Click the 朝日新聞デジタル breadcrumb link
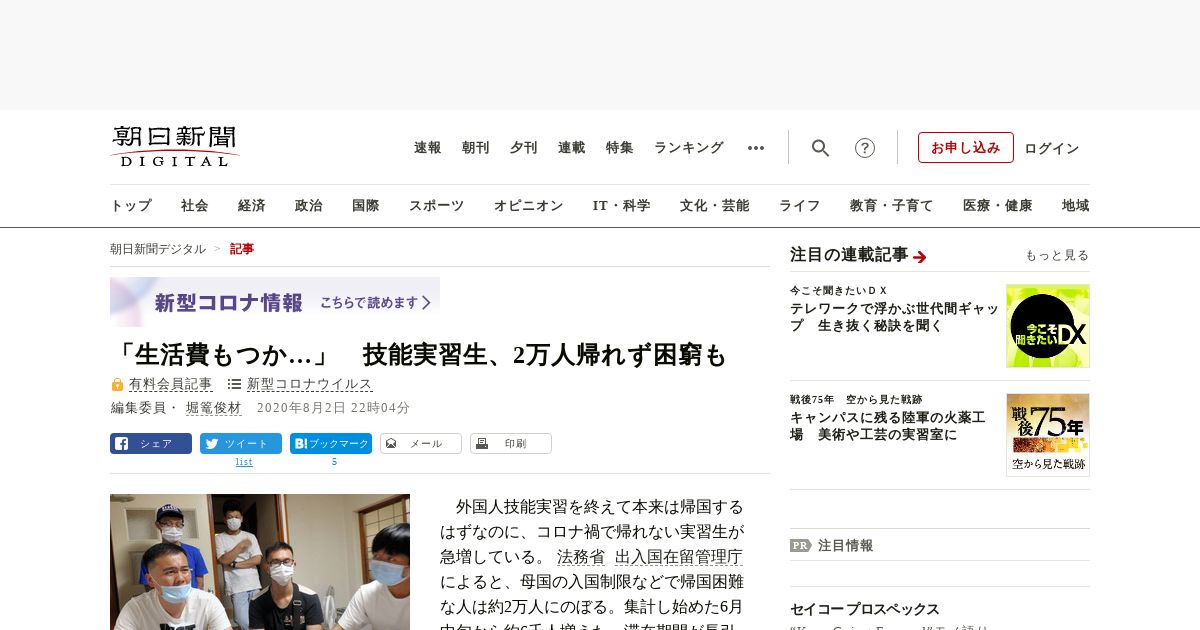Screen dimensions: 1200x630 [x=158, y=249]
